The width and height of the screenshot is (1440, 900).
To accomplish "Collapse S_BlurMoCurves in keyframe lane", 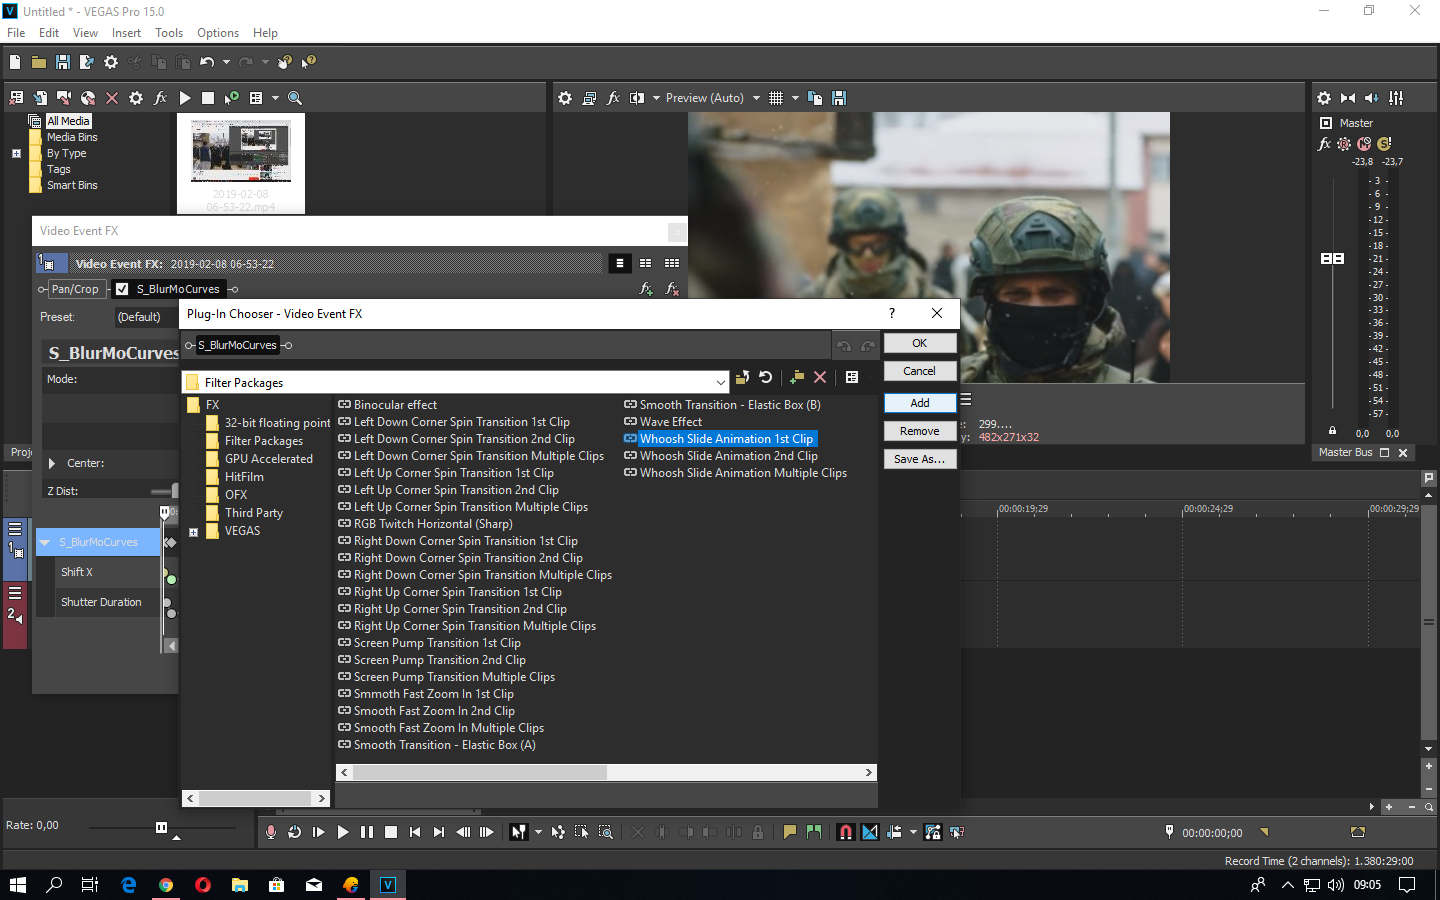I will click(44, 542).
